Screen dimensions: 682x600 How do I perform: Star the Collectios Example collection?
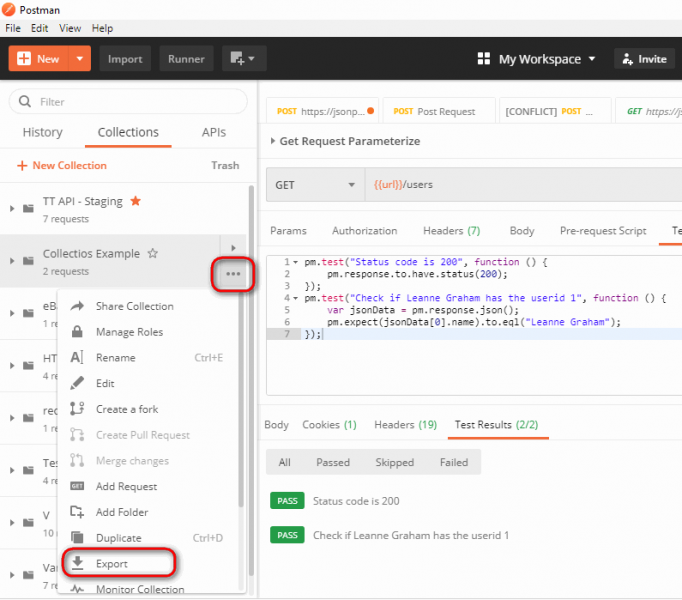(x=153, y=254)
